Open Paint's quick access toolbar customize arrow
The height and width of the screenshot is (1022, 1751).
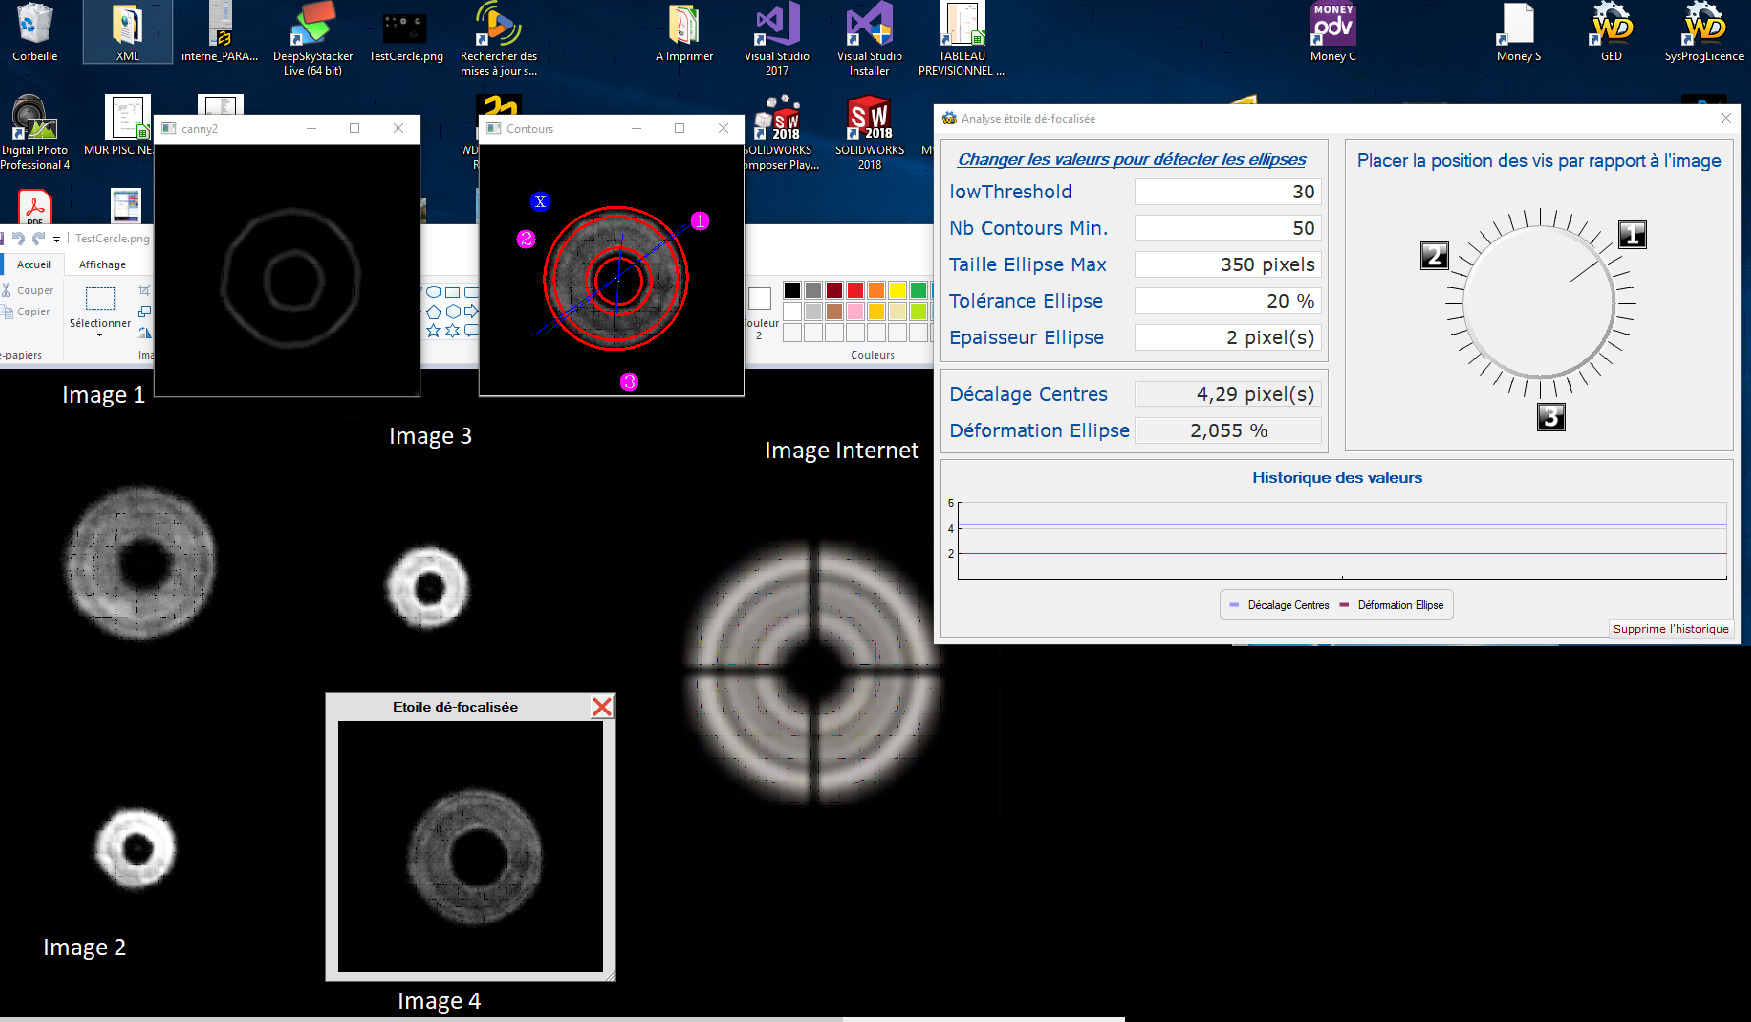point(57,239)
